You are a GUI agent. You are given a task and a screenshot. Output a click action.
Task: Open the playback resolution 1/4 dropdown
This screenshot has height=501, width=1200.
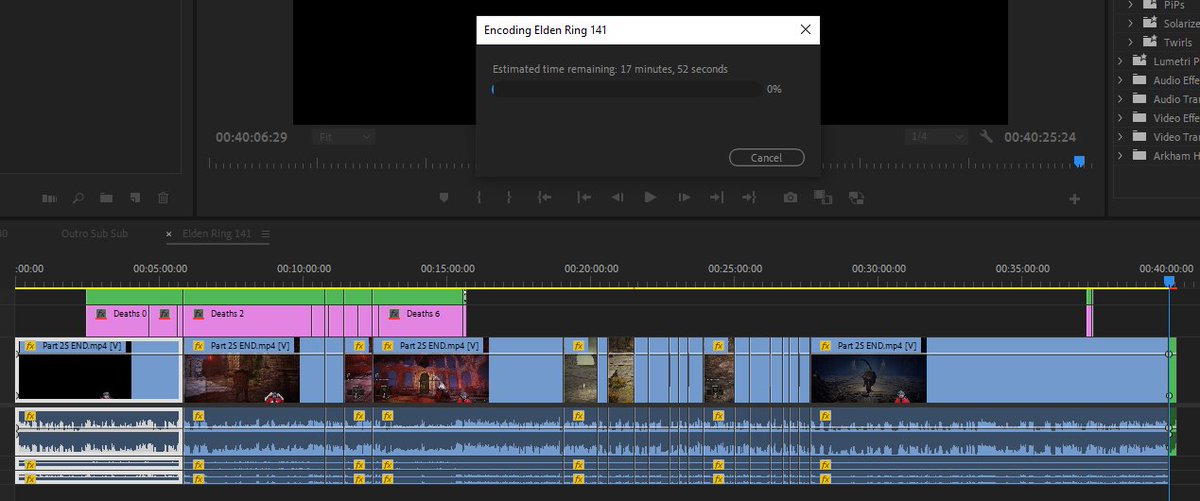pyautogui.click(x=936, y=137)
